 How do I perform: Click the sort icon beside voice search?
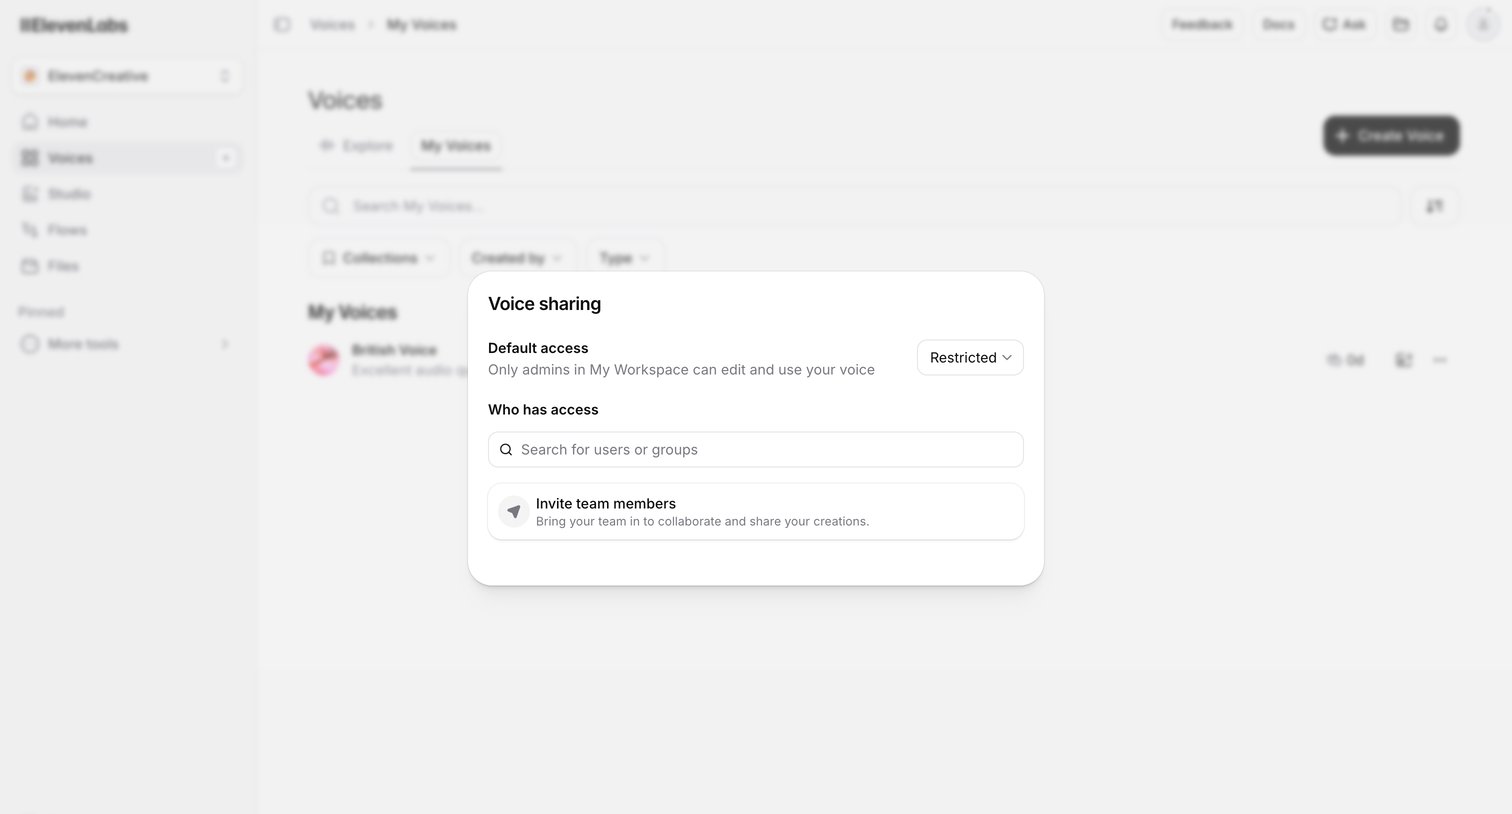pyautogui.click(x=1435, y=206)
